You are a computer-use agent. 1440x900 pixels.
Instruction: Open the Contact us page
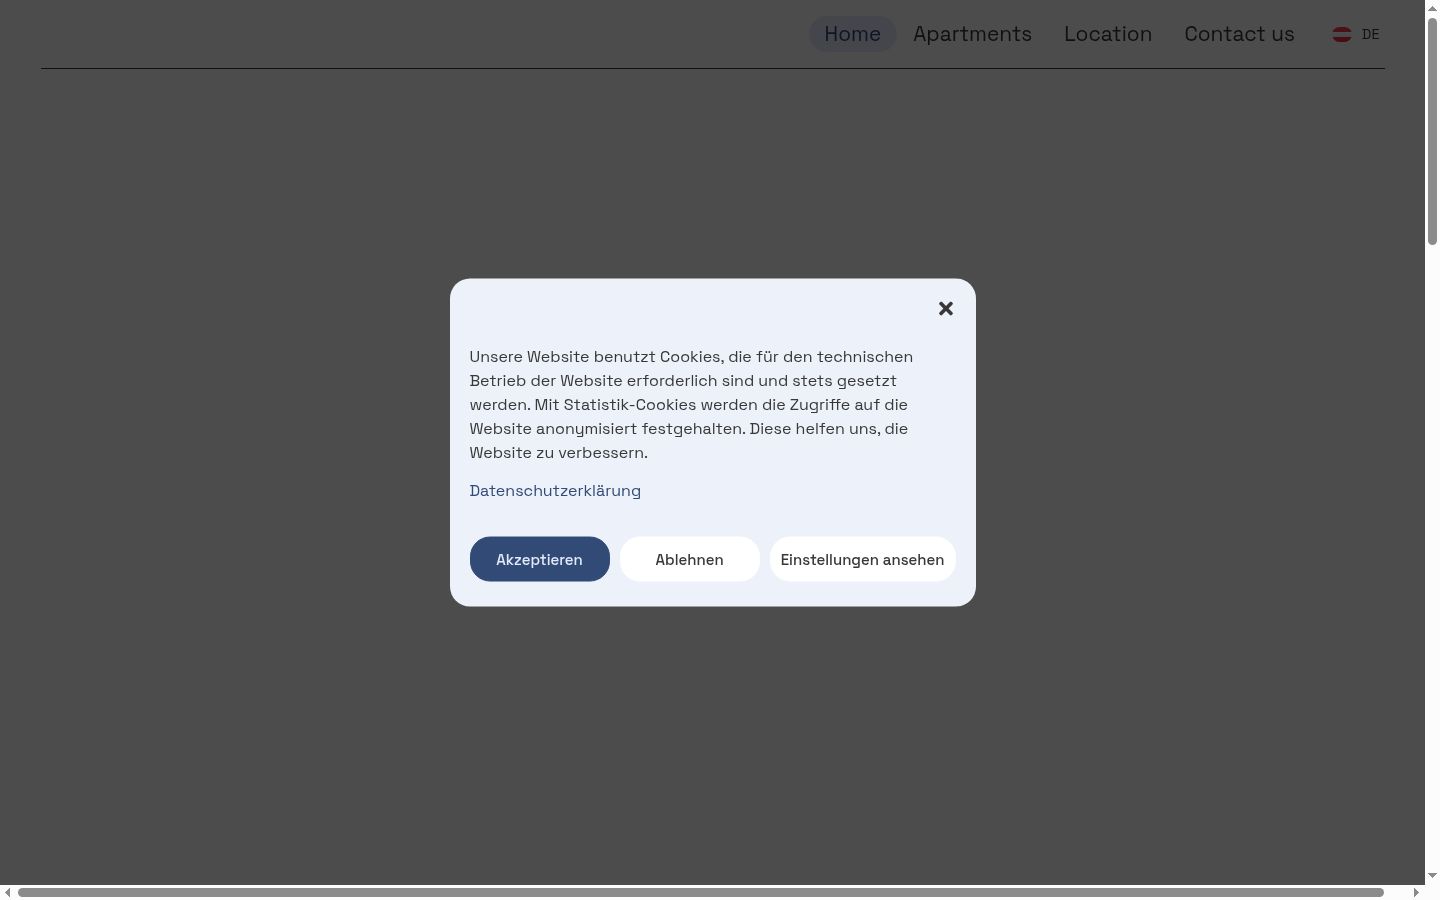[x=1239, y=34]
